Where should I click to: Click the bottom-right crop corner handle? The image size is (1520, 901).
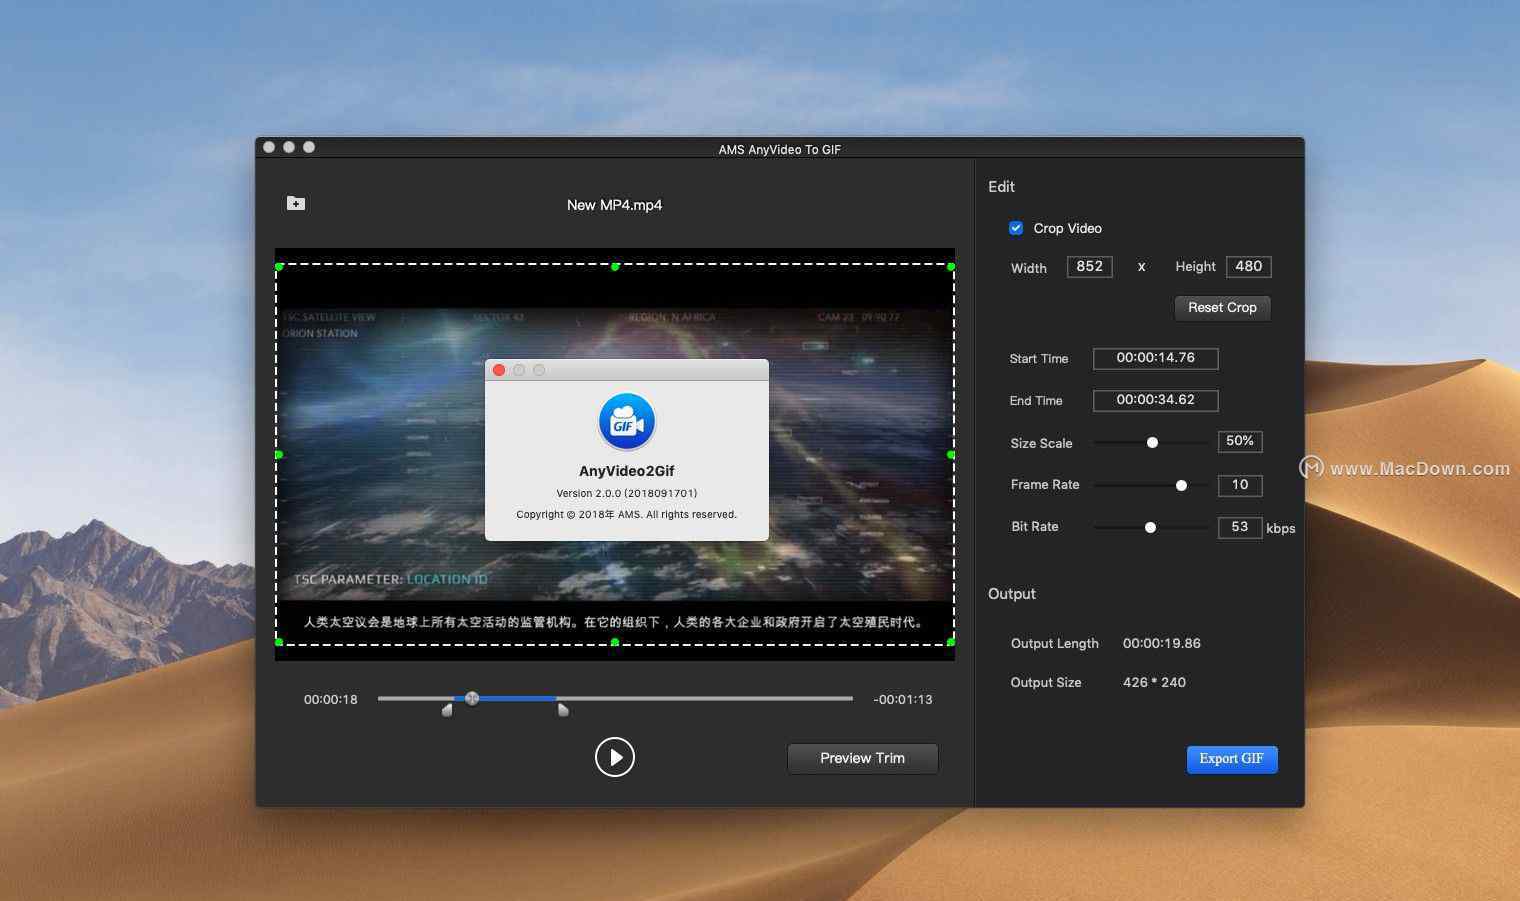click(x=951, y=642)
